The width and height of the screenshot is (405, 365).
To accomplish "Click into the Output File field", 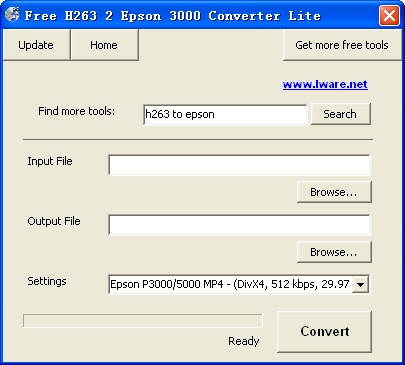I will (x=239, y=225).
